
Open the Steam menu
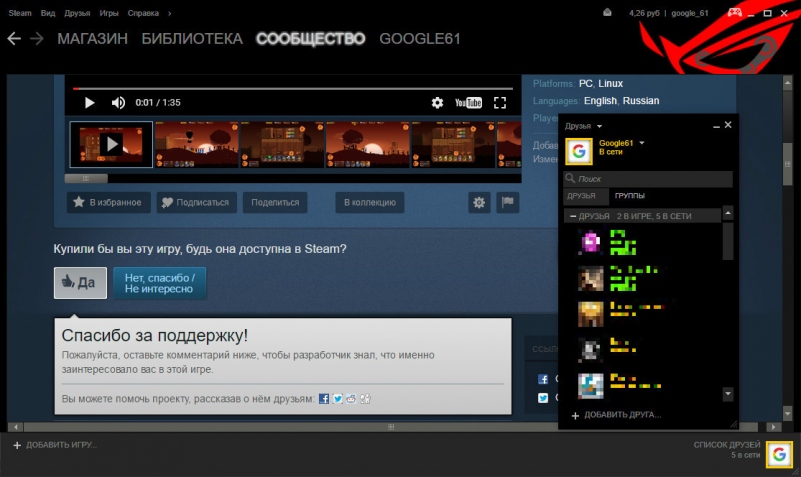point(20,13)
